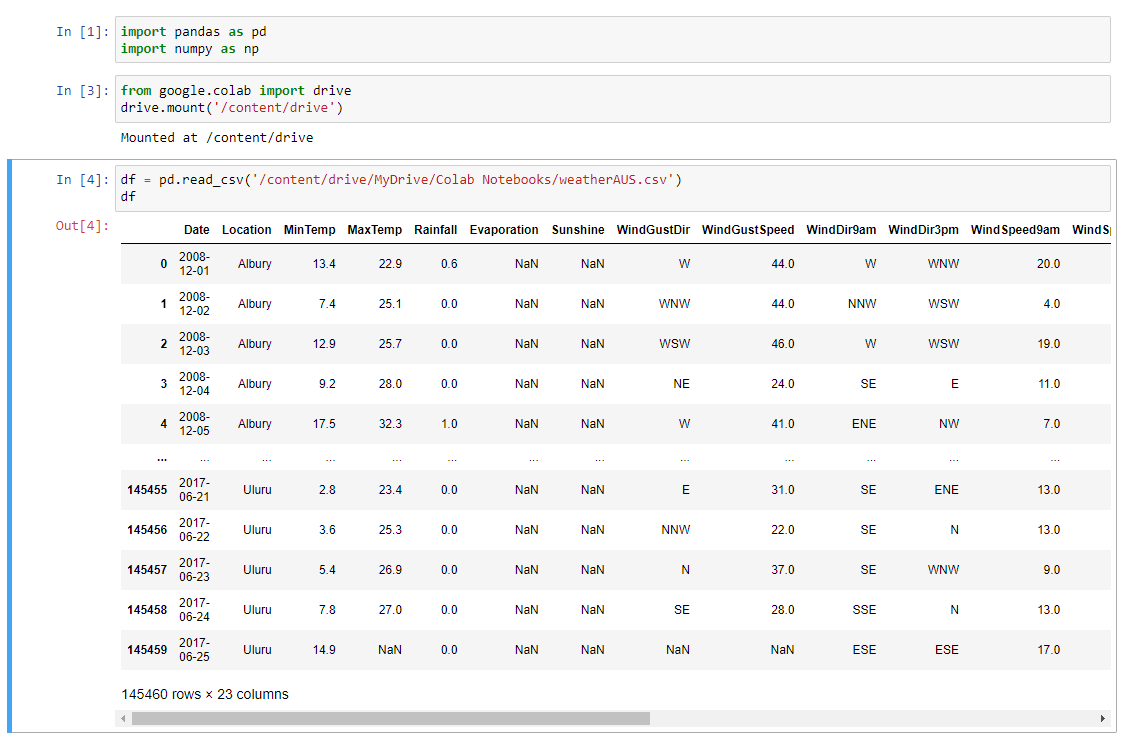This screenshot has width=1126, height=734.
Task: Click the Sunshine column header
Action: tap(578, 230)
